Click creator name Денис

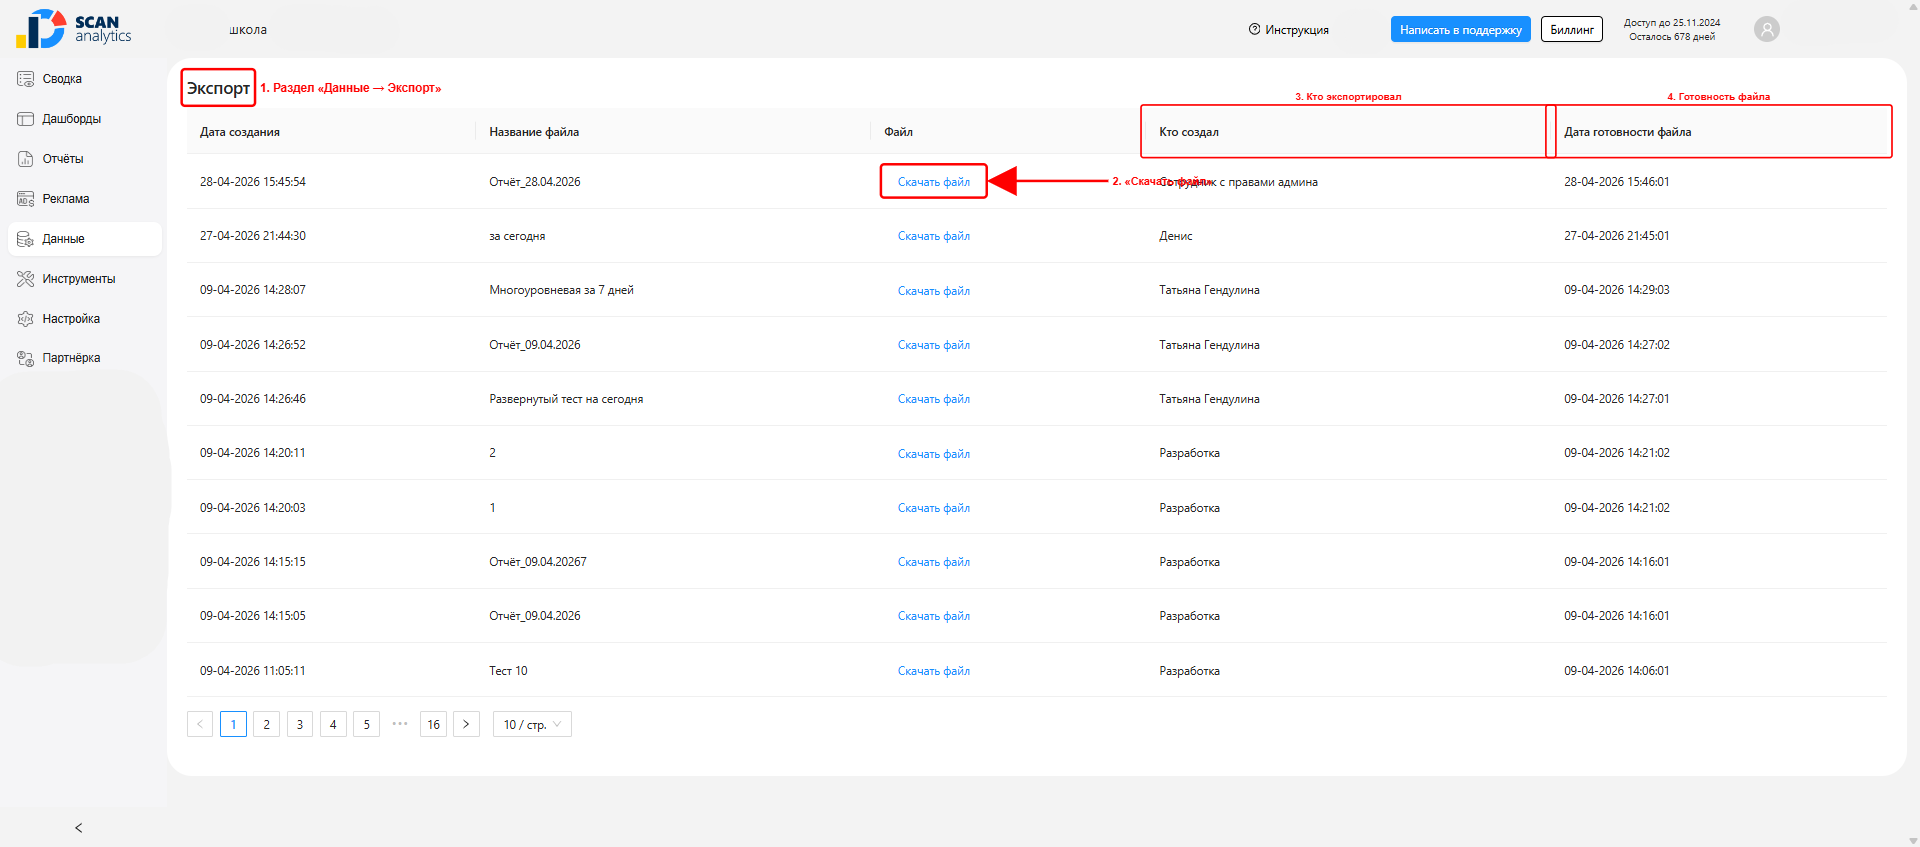[x=1176, y=236]
